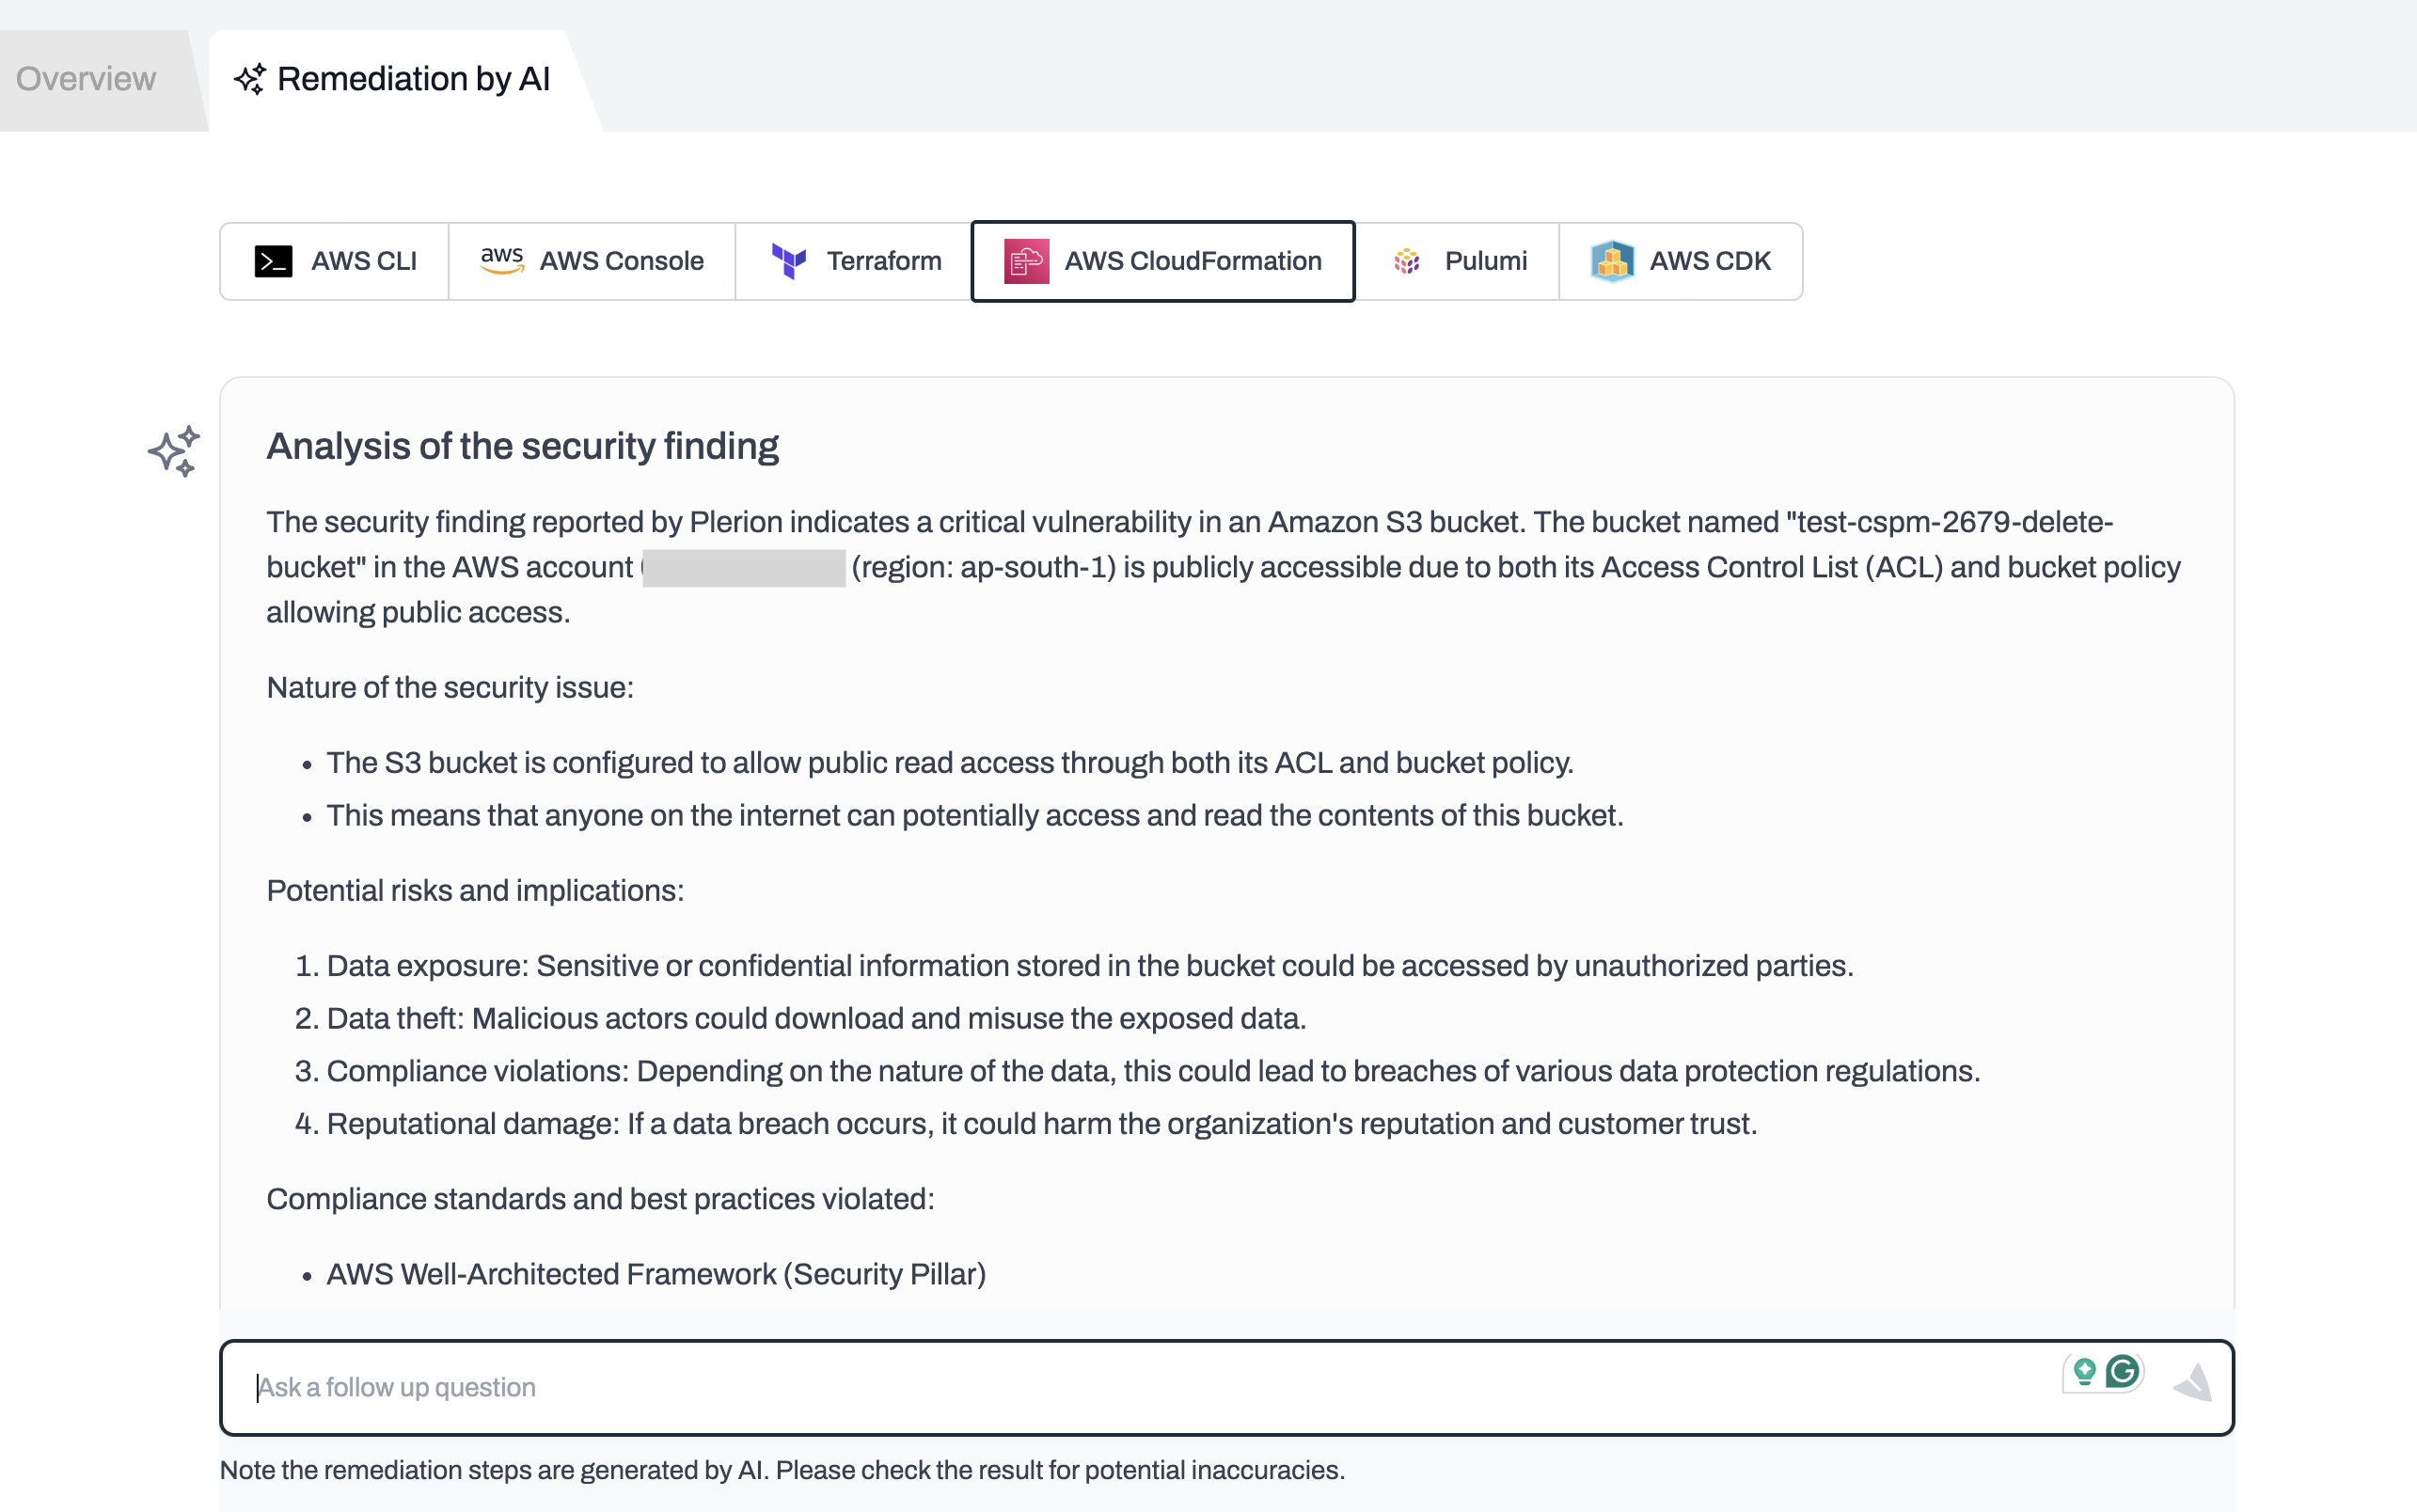The width and height of the screenshot is (2417, 1512).
Task: Click the redacted AWS account ID
Action: pyautogui.click(x=744, y=567)
